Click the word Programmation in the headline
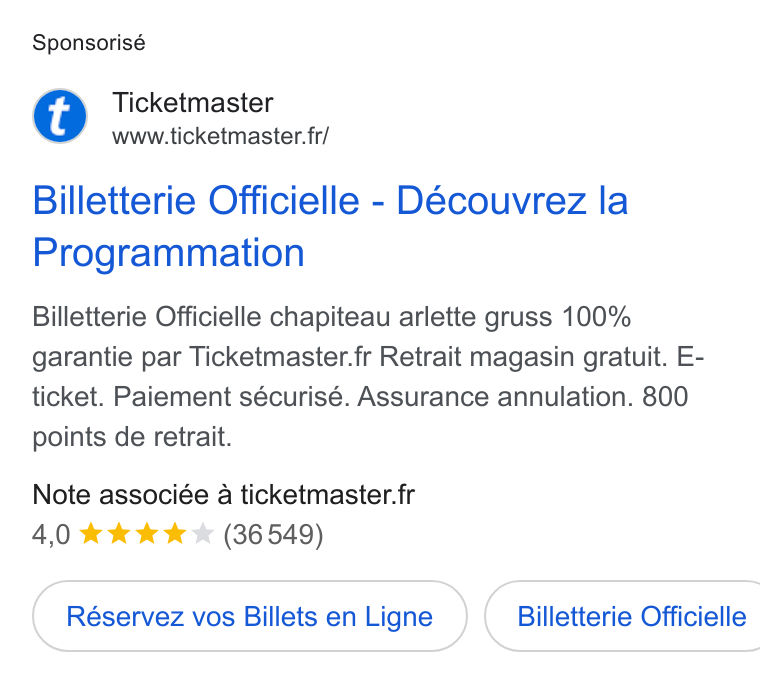The width and height of the screenshot is (760, 684). pos(168,253)
